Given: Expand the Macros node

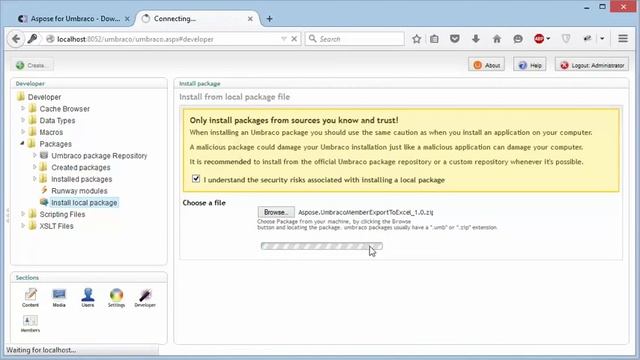Looking at the screenshot, I should [23, 132].
